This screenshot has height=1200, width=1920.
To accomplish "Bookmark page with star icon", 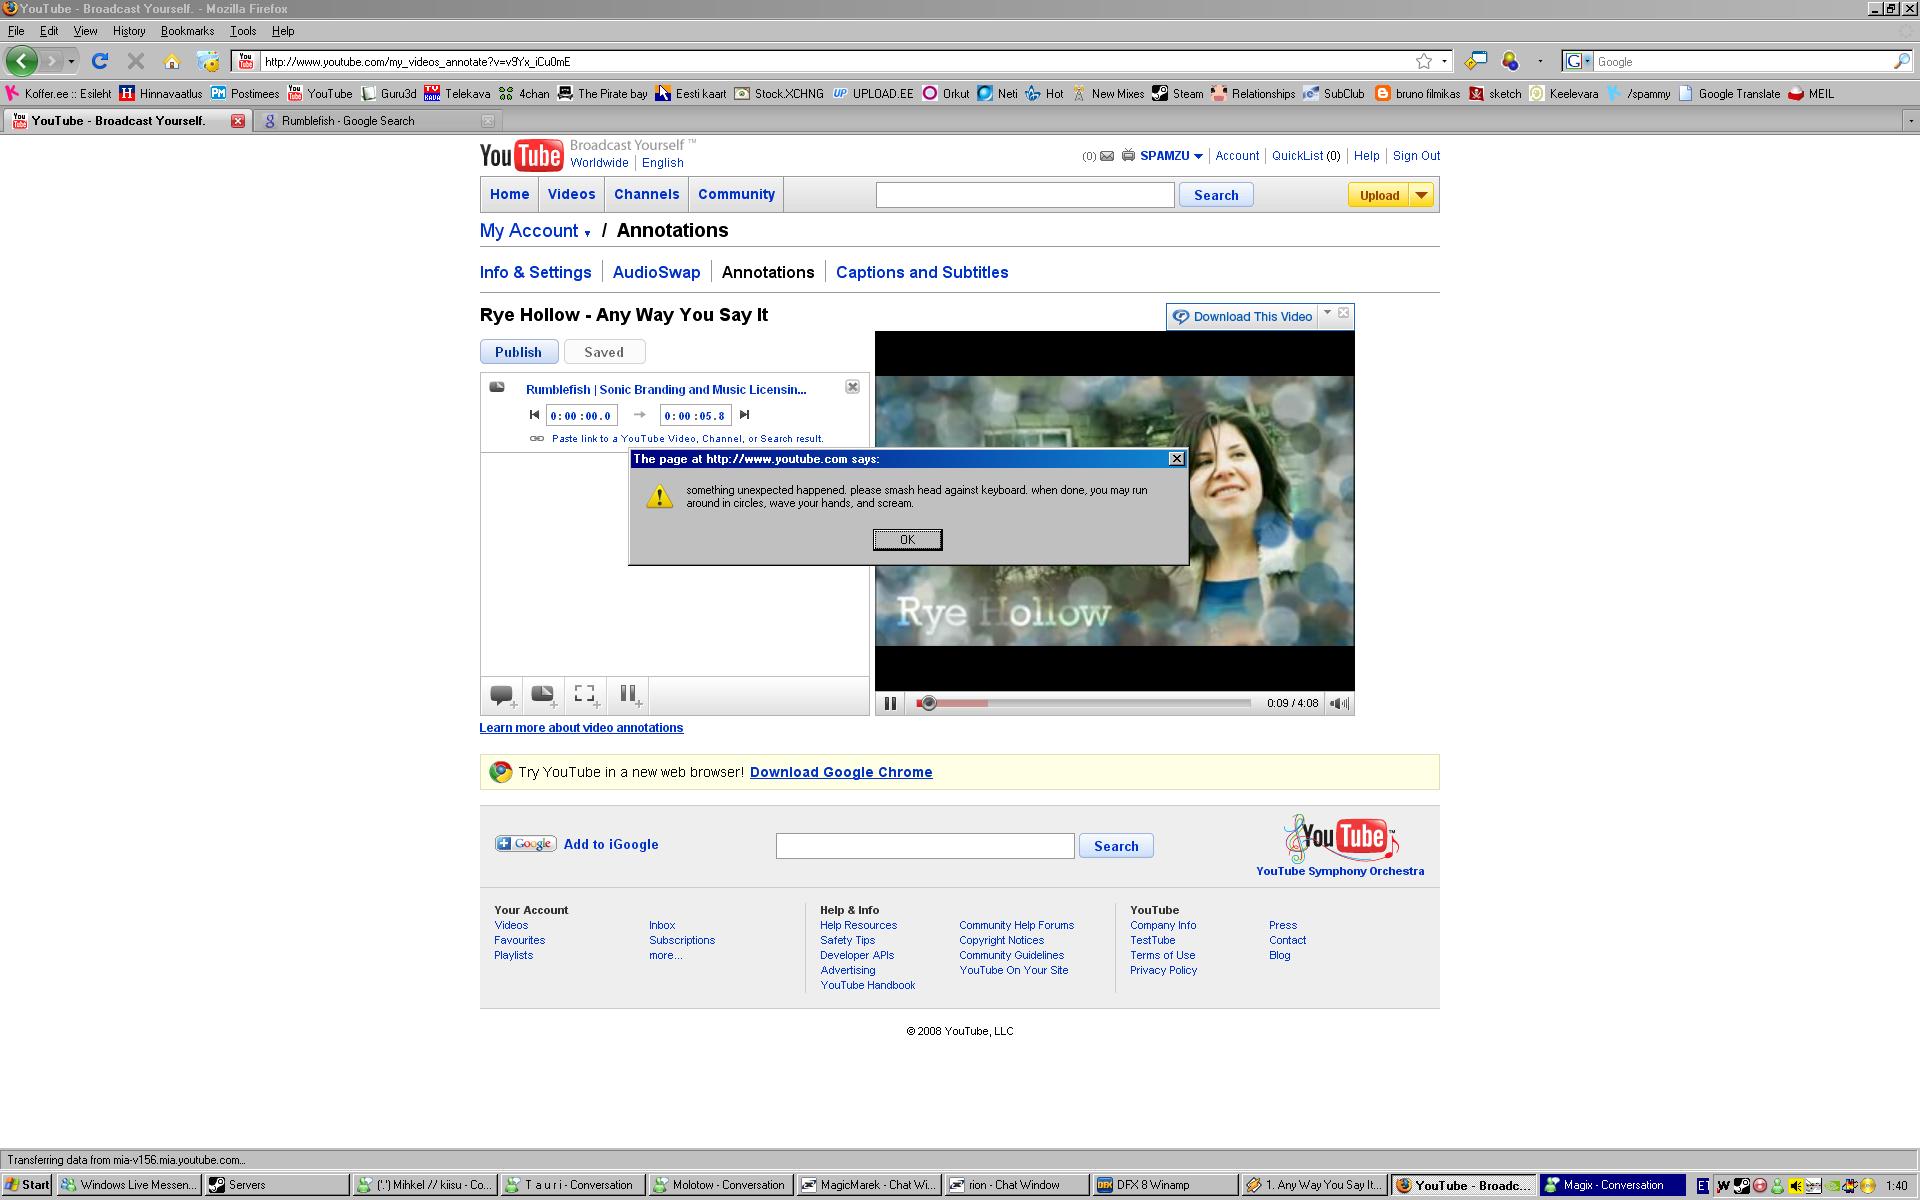I will point(1423,61).
